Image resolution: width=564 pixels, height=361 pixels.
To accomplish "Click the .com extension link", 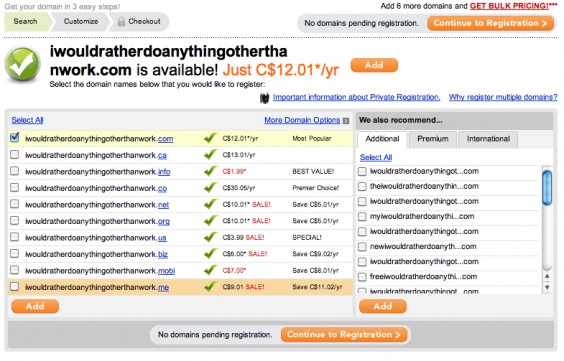I will coord(165,139).
